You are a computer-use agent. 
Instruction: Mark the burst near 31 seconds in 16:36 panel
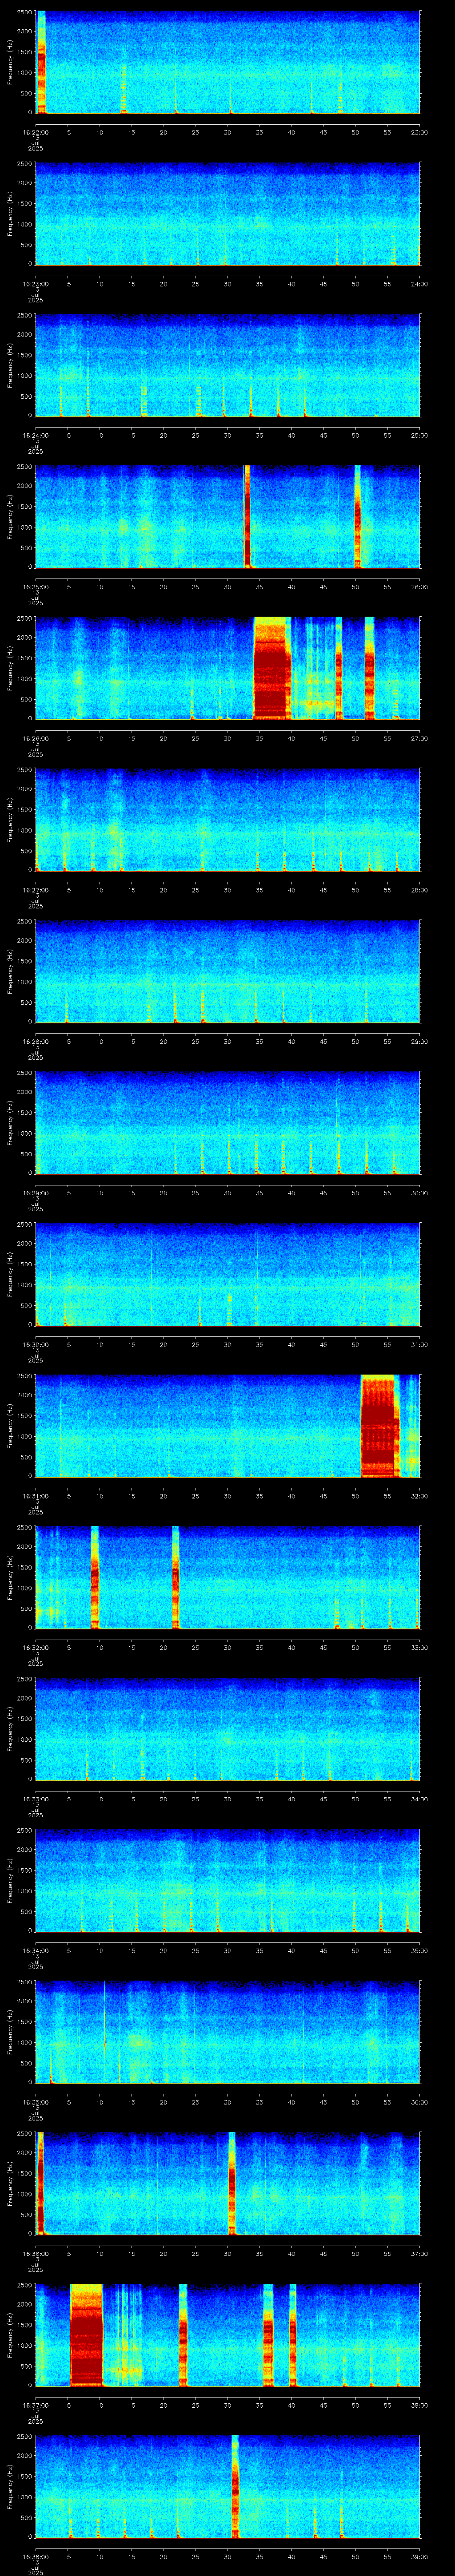pyautogui.click(x=232, y=2184)
